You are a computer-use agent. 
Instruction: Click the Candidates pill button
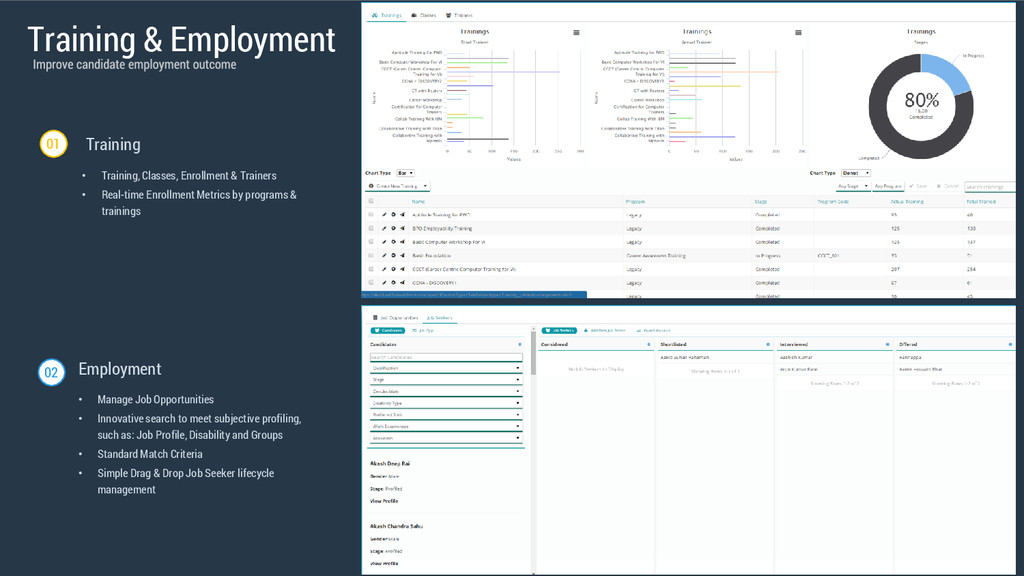[388, 330]
